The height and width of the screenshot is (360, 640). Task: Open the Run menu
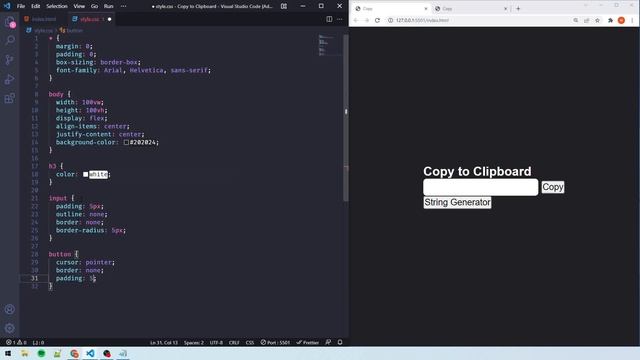point(109,6)
